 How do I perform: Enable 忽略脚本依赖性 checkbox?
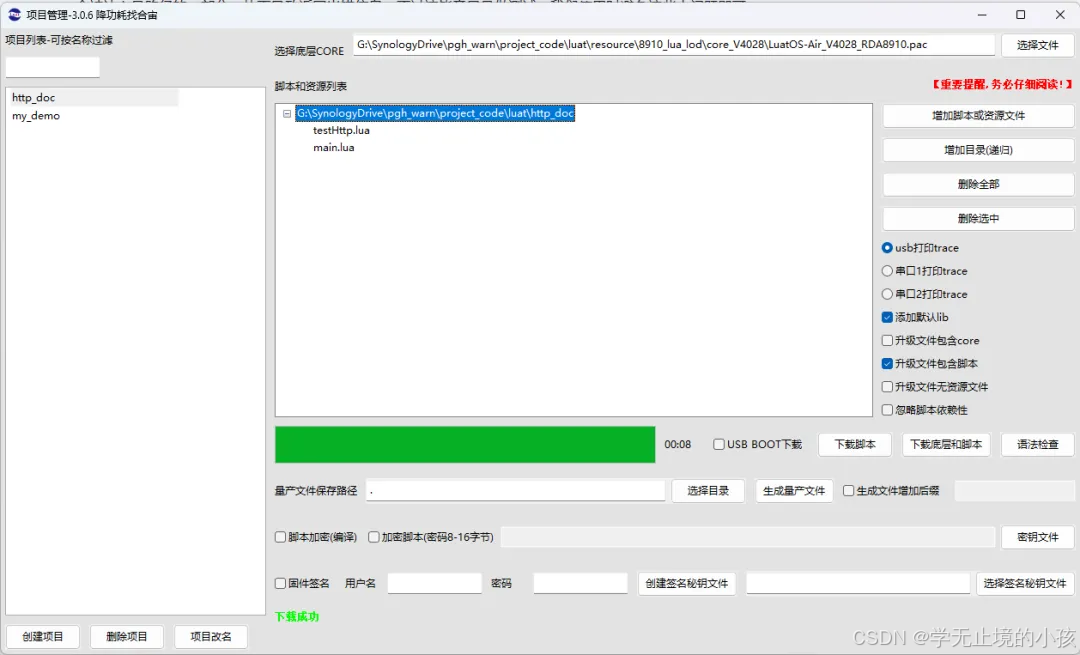[x=887, y=410]
